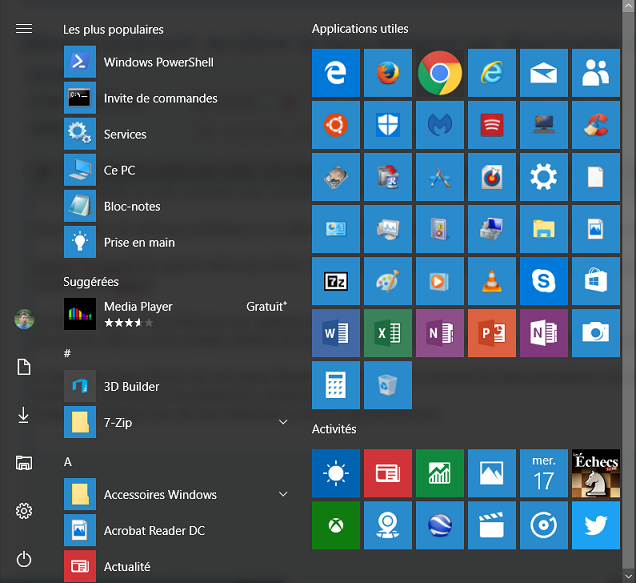Jump to the A letter index
The image size is (636, 583).
[x=68, y=462]
